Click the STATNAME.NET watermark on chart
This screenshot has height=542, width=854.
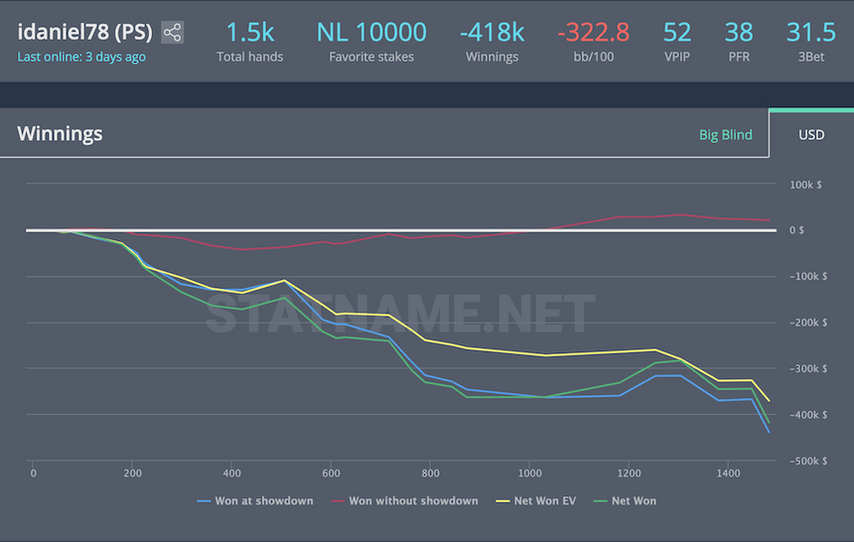click(x=400, y=313)
